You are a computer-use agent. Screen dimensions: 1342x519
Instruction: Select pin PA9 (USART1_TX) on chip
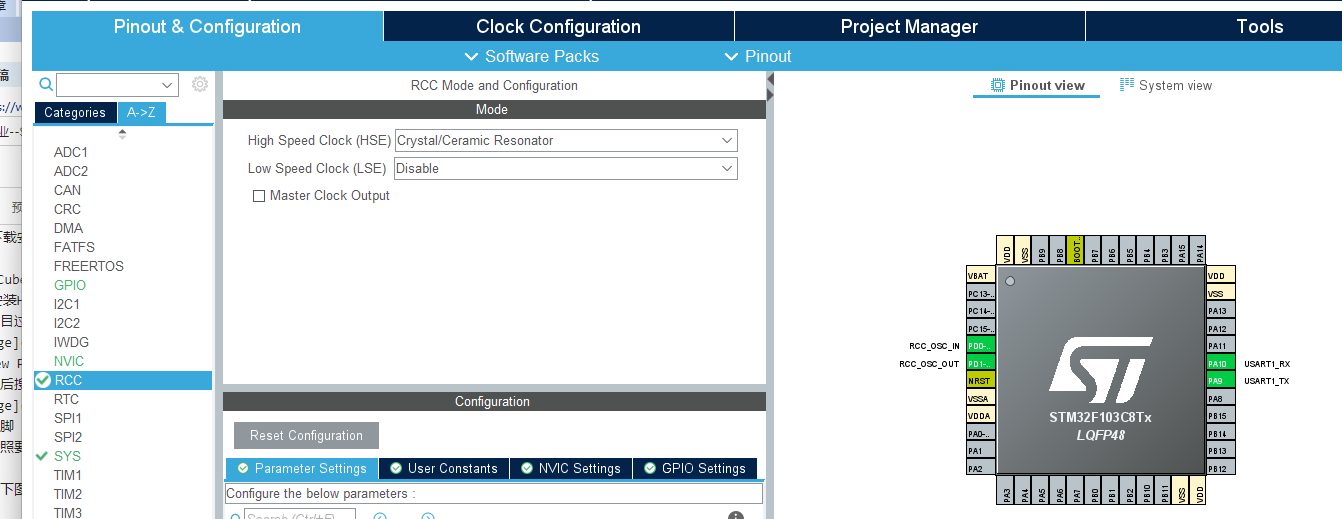pos(1221,381)
